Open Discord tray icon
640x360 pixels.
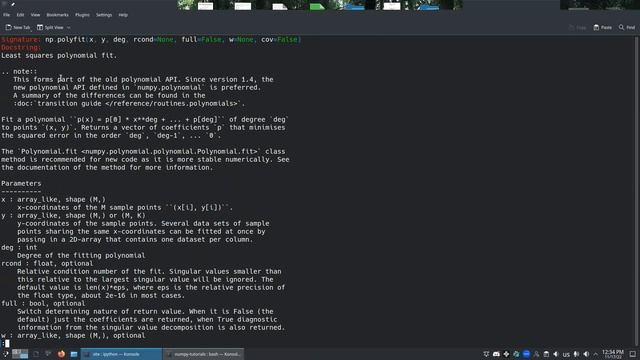(496, 354)
